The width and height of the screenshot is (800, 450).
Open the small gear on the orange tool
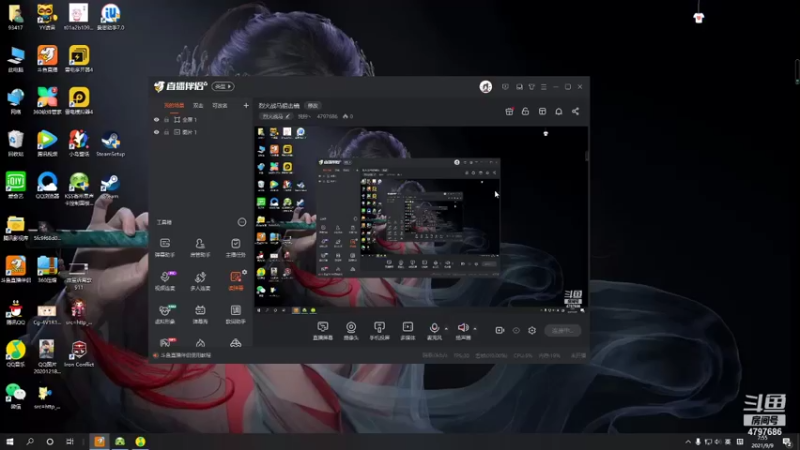pos(245,272)
